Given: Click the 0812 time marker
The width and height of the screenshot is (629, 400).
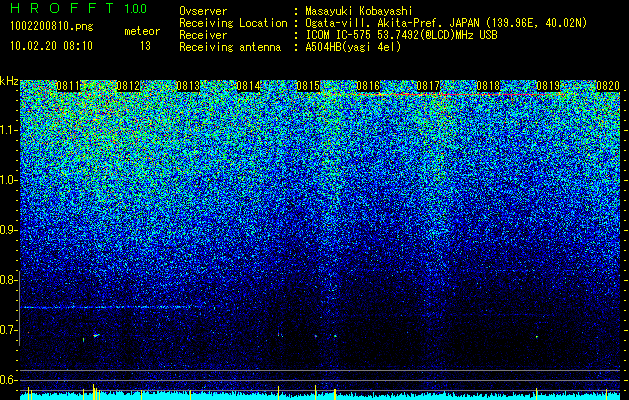Looking at the screenshot, I should [x=128, y=86].
